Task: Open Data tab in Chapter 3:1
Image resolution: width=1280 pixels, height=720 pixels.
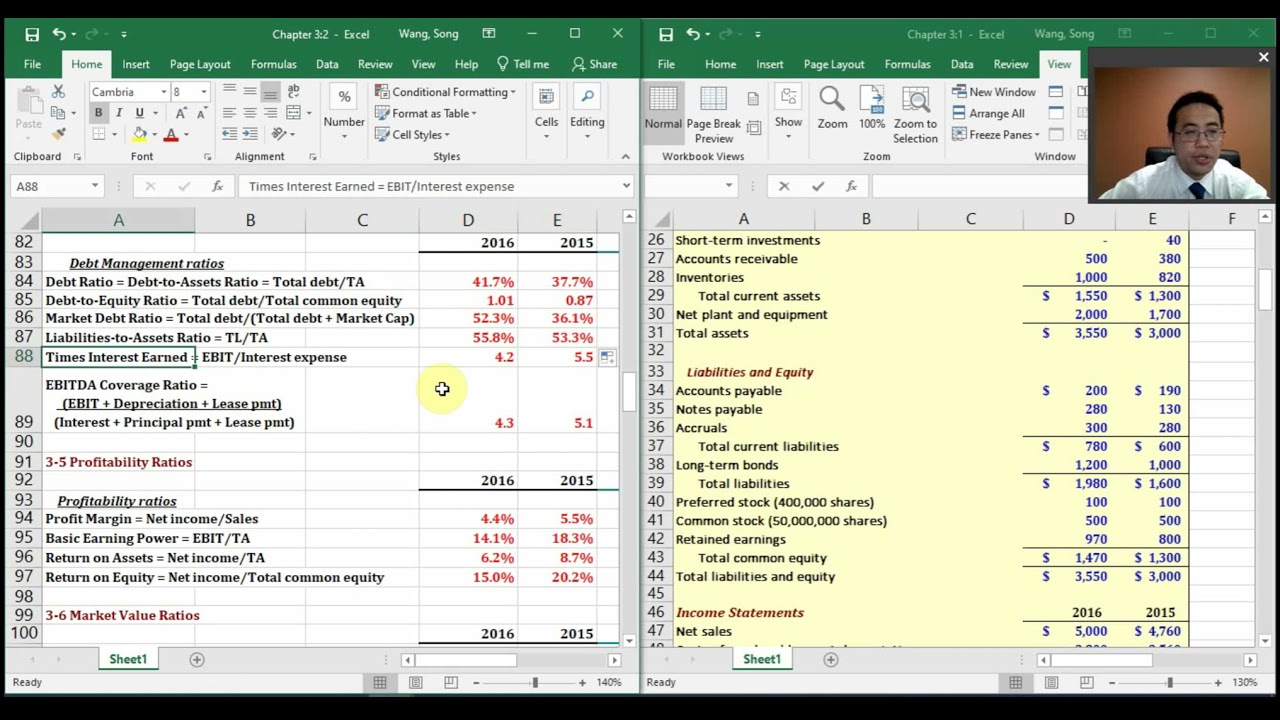Action: click(962, 64)
